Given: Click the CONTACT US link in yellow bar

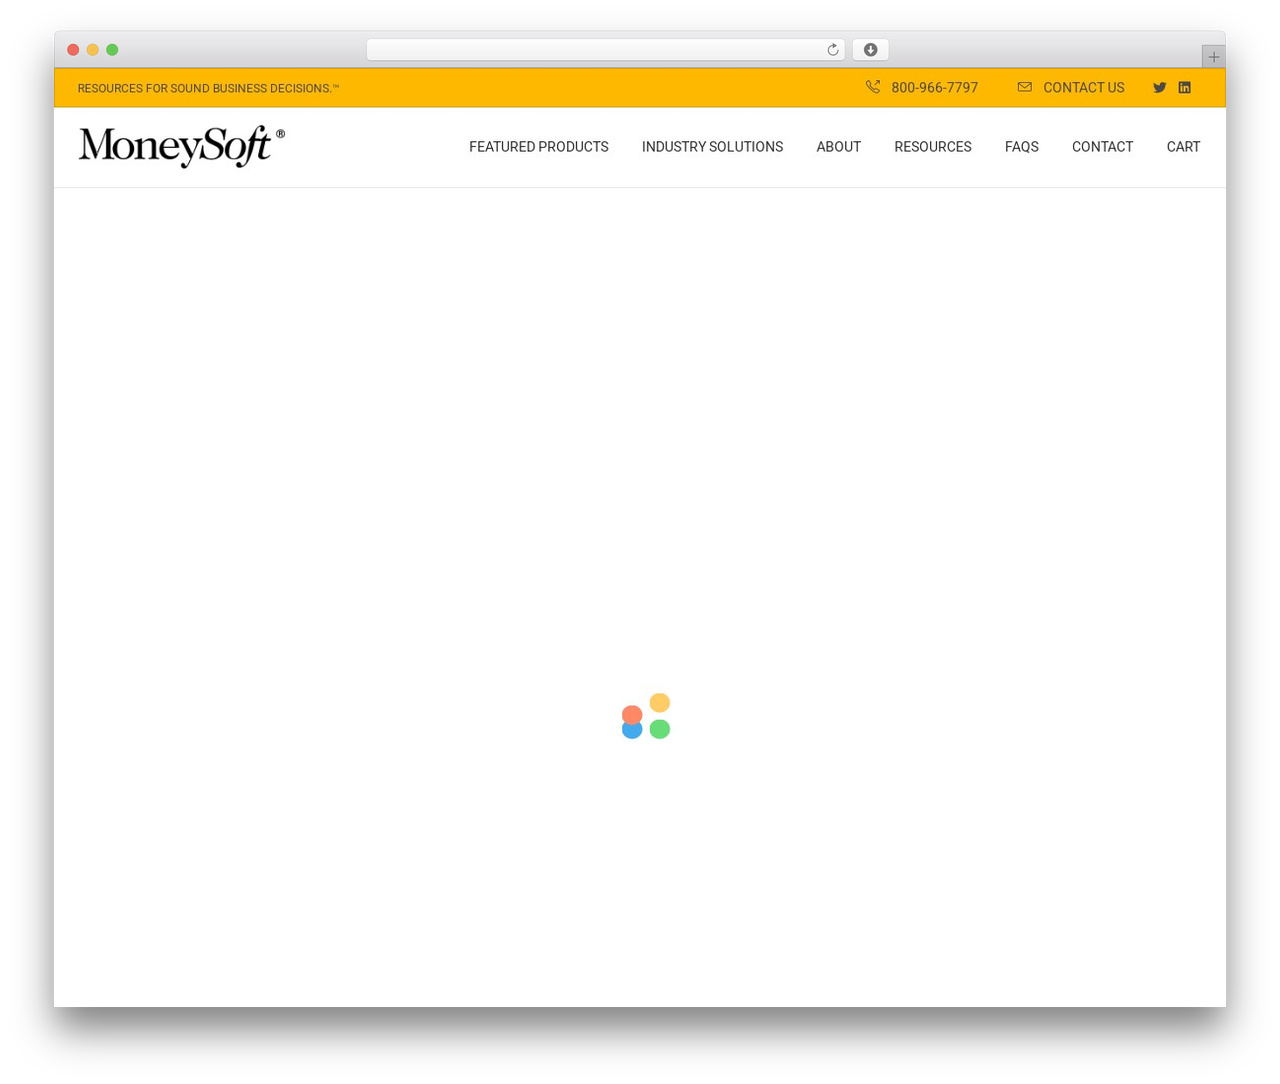Looking at the screenshot, I should pos(1083,88).
